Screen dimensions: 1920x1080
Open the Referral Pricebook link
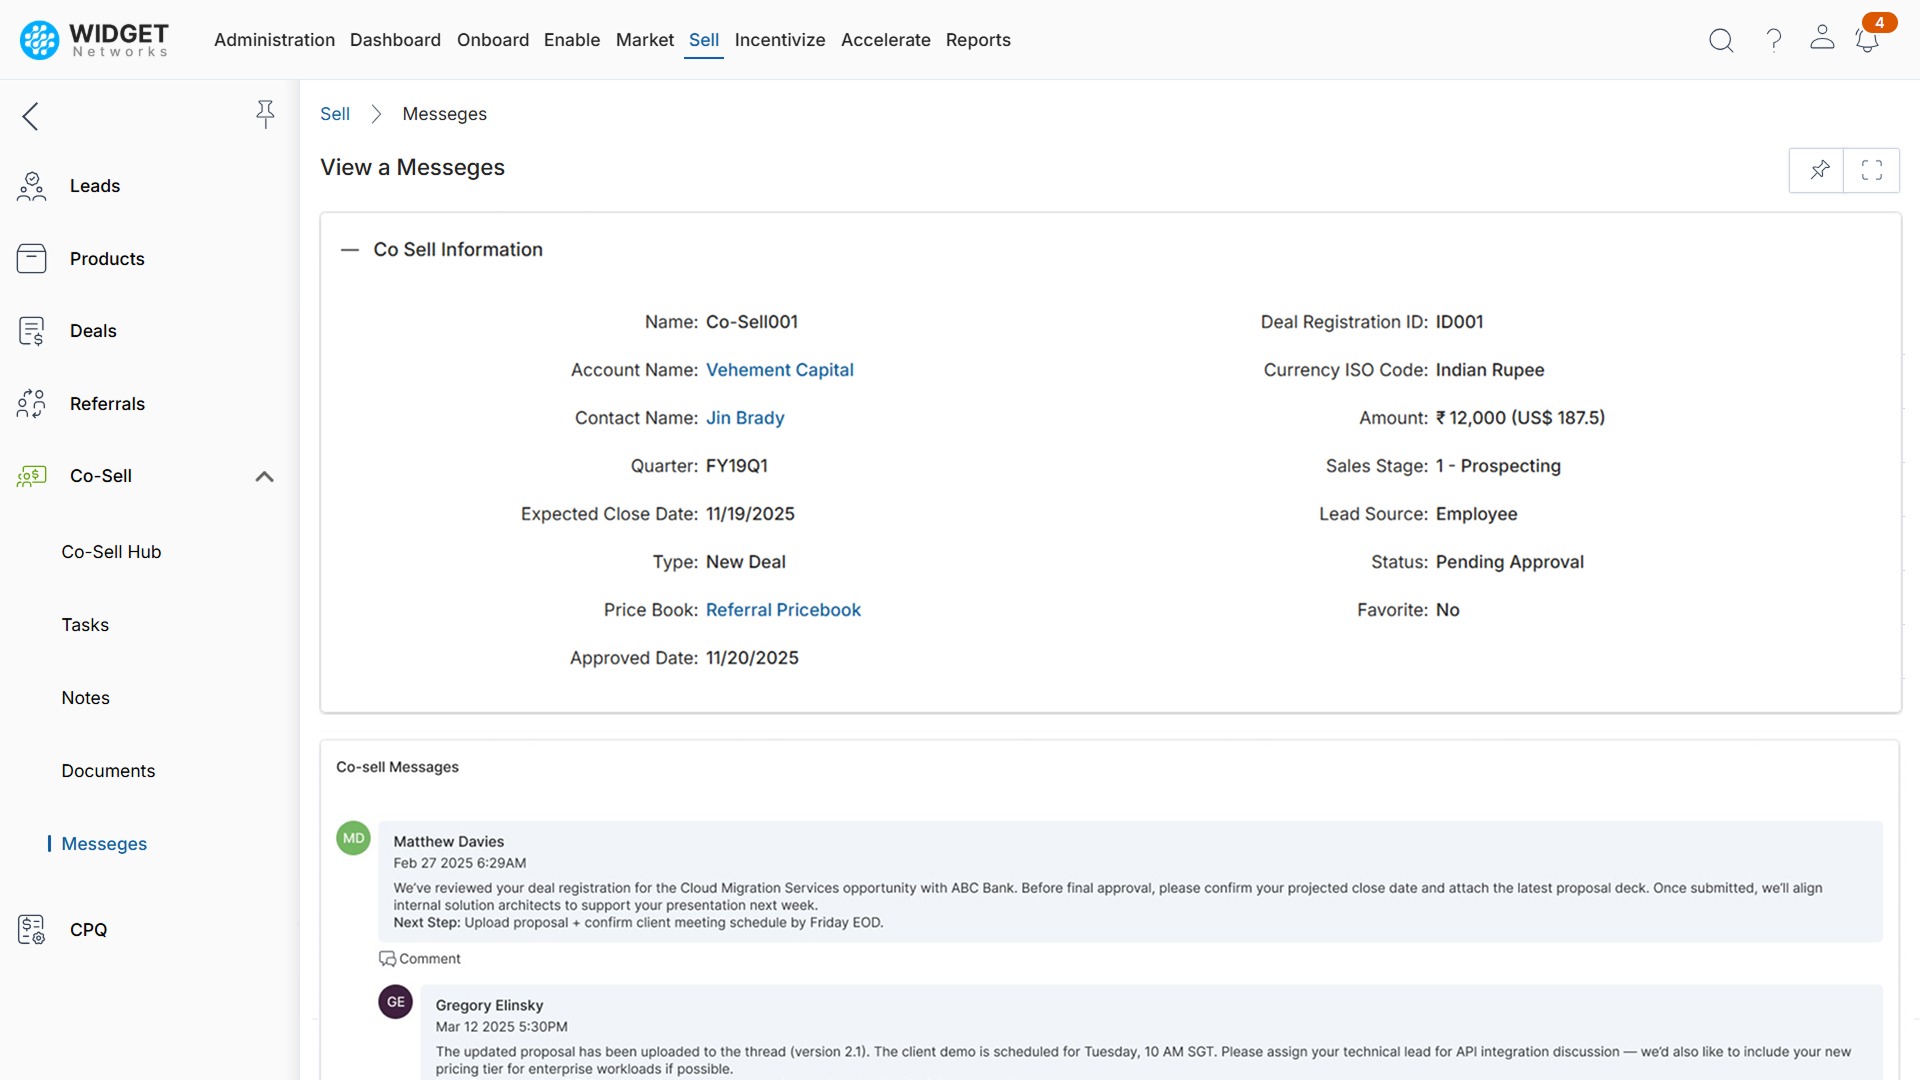coord(783,609)
